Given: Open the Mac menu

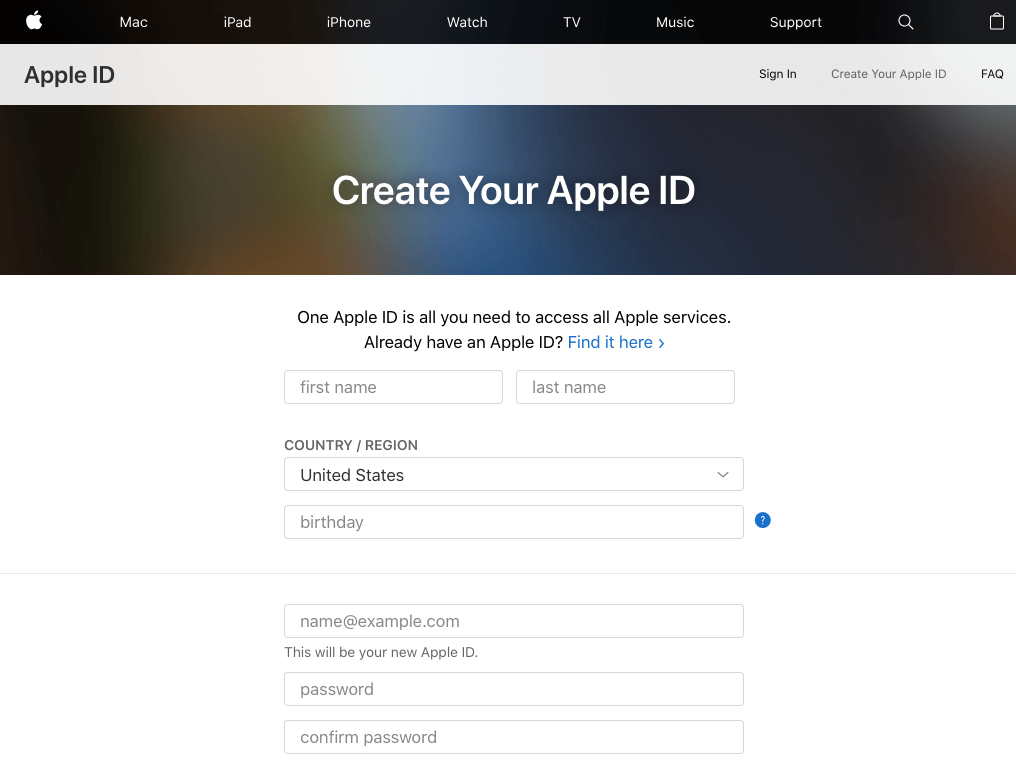Looking at the screenshot, I should coord(133,22).
